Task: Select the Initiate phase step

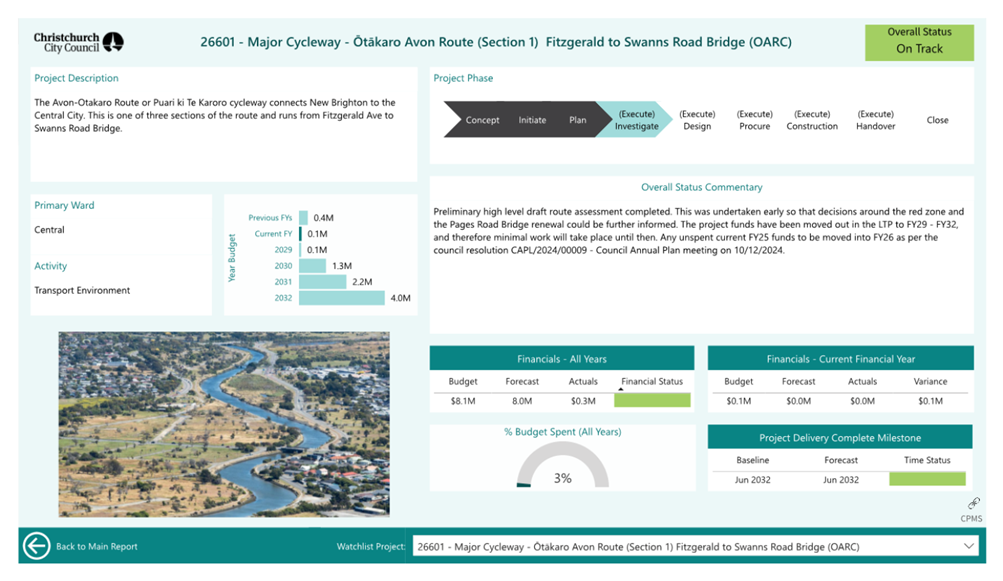Action: click(x=532, y=120)
